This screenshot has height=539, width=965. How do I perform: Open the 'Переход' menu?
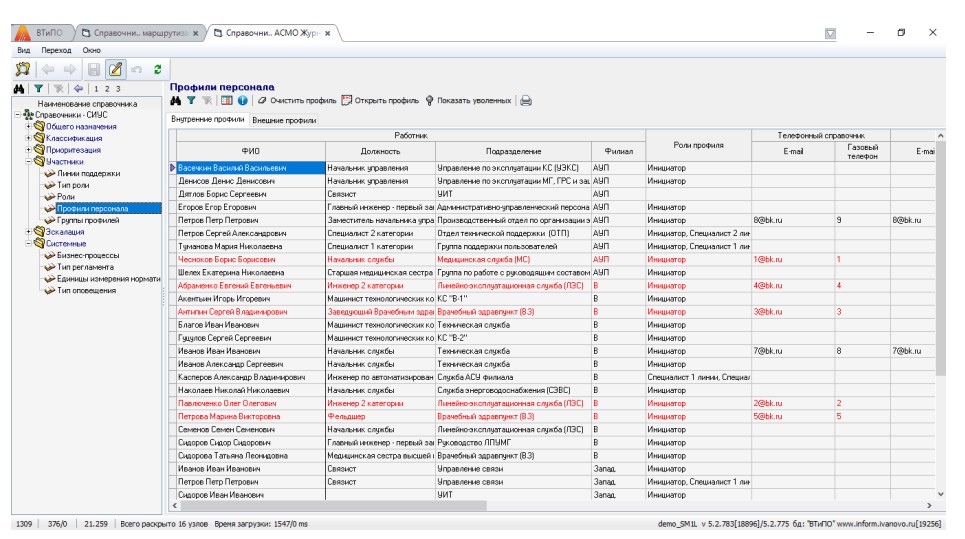coord(57,50)
